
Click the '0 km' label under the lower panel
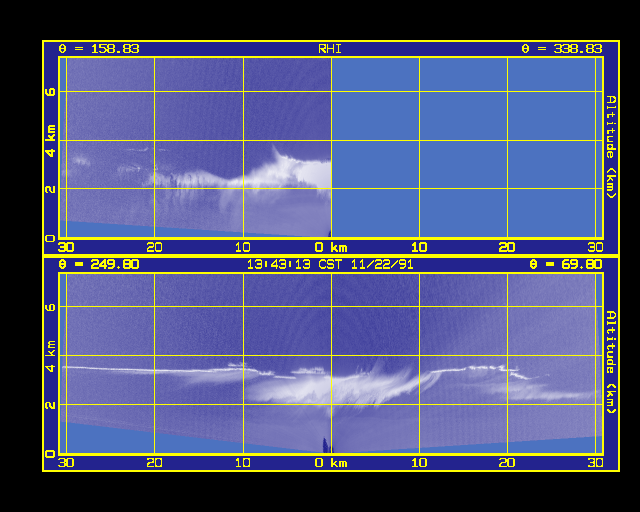coord(331,463)
